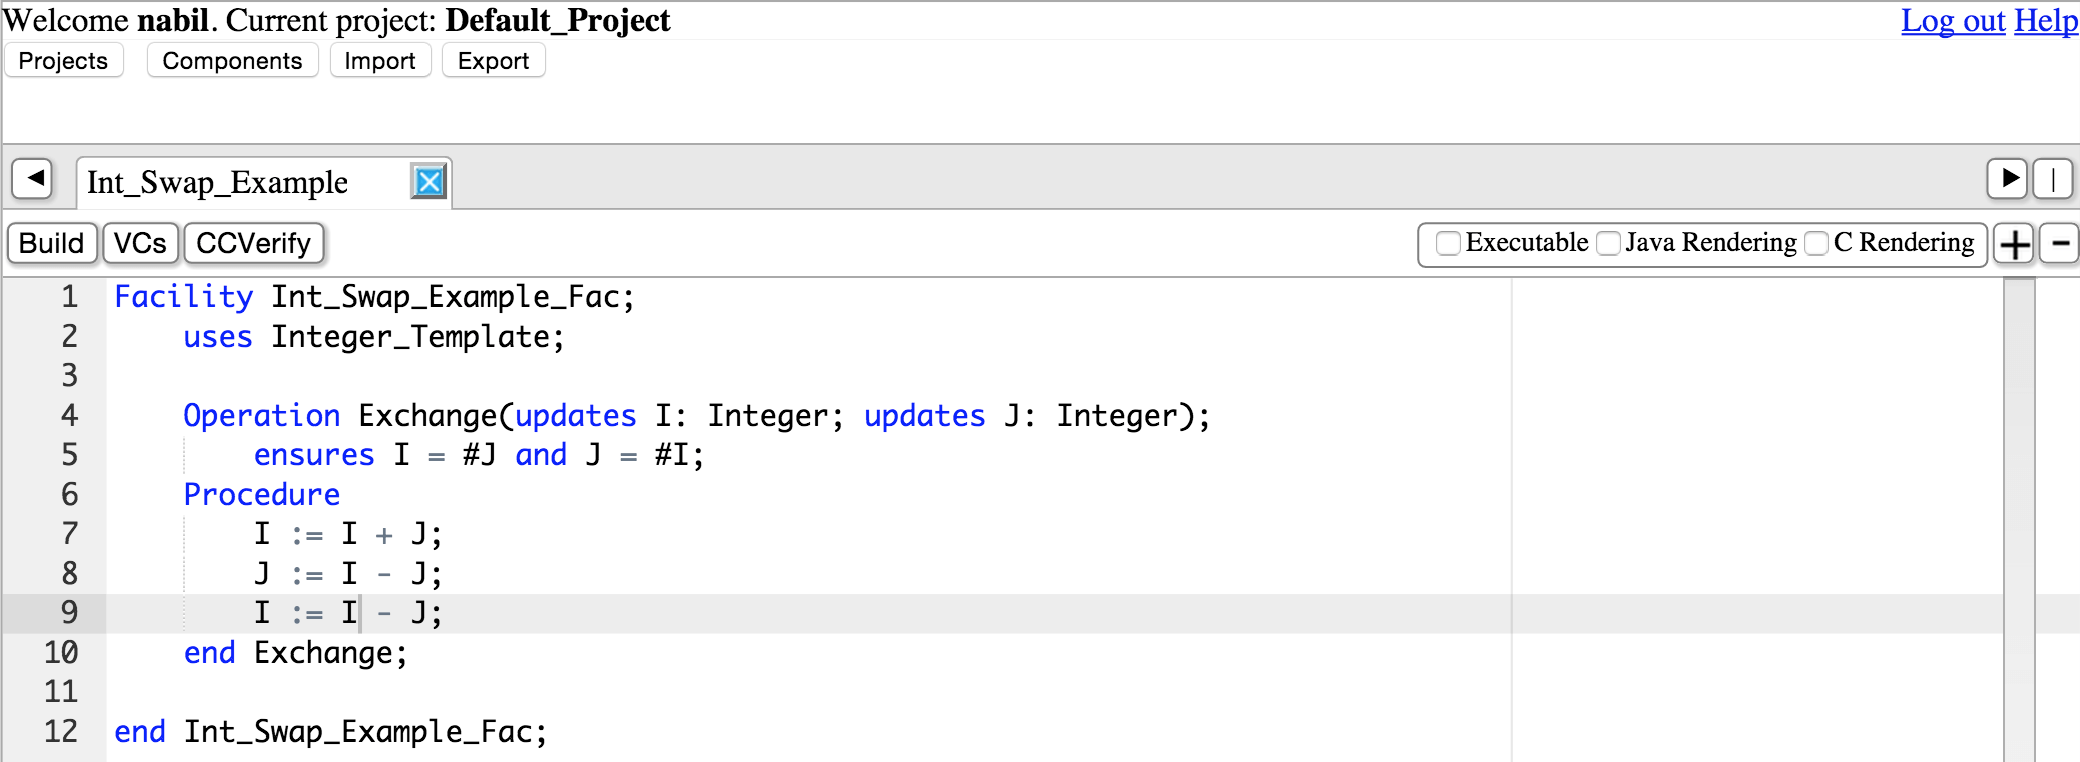
Task: Enable the Executable checkbox
Action: [1447, 243]
